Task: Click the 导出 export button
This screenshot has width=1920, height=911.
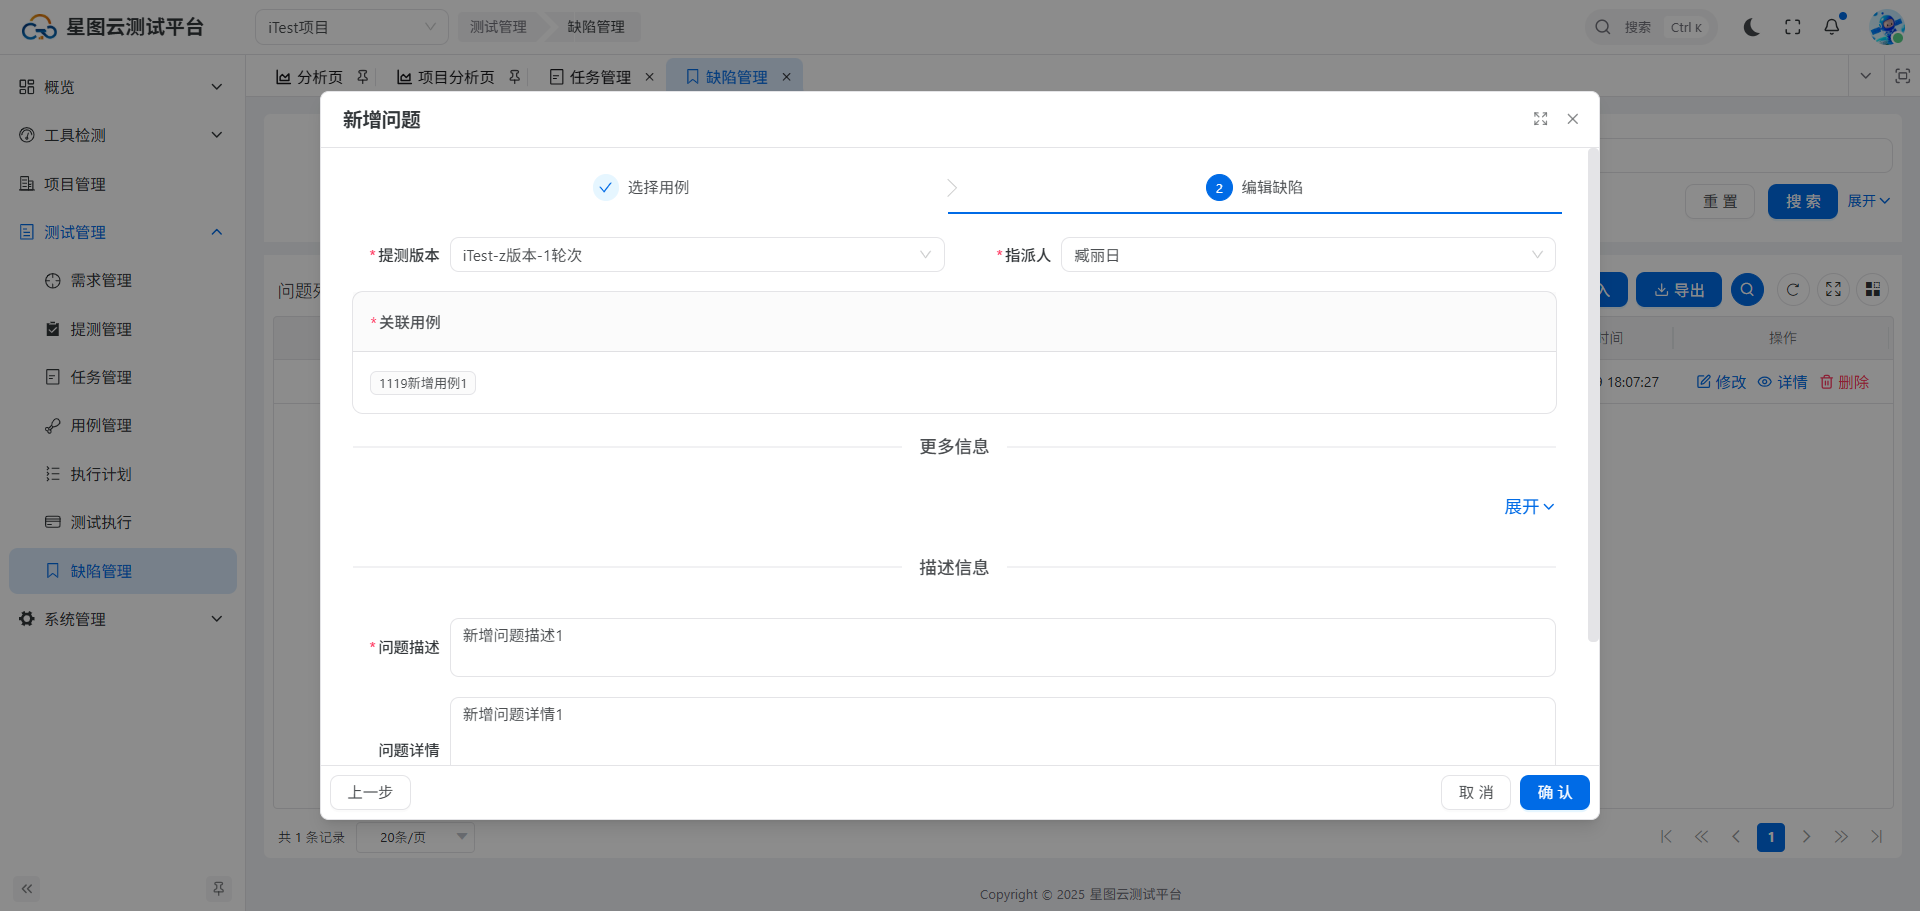Action: click(1678, 290)
